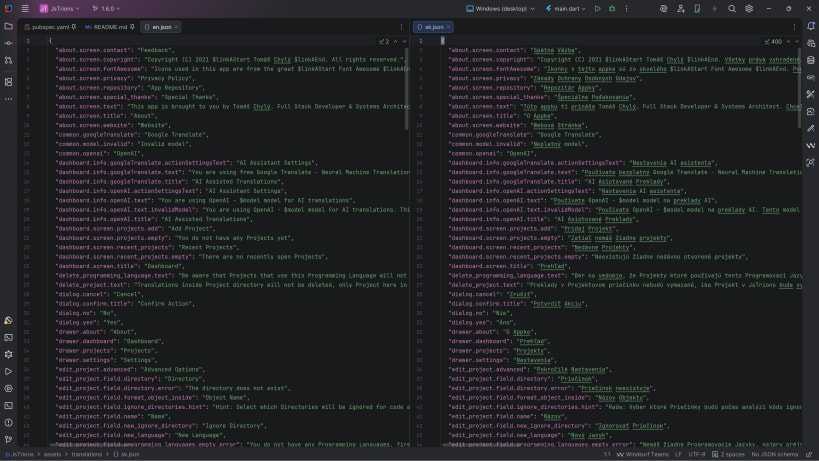Change line separator LF in status bar
The height and width of the screenshot is (461, 819).
678,455
